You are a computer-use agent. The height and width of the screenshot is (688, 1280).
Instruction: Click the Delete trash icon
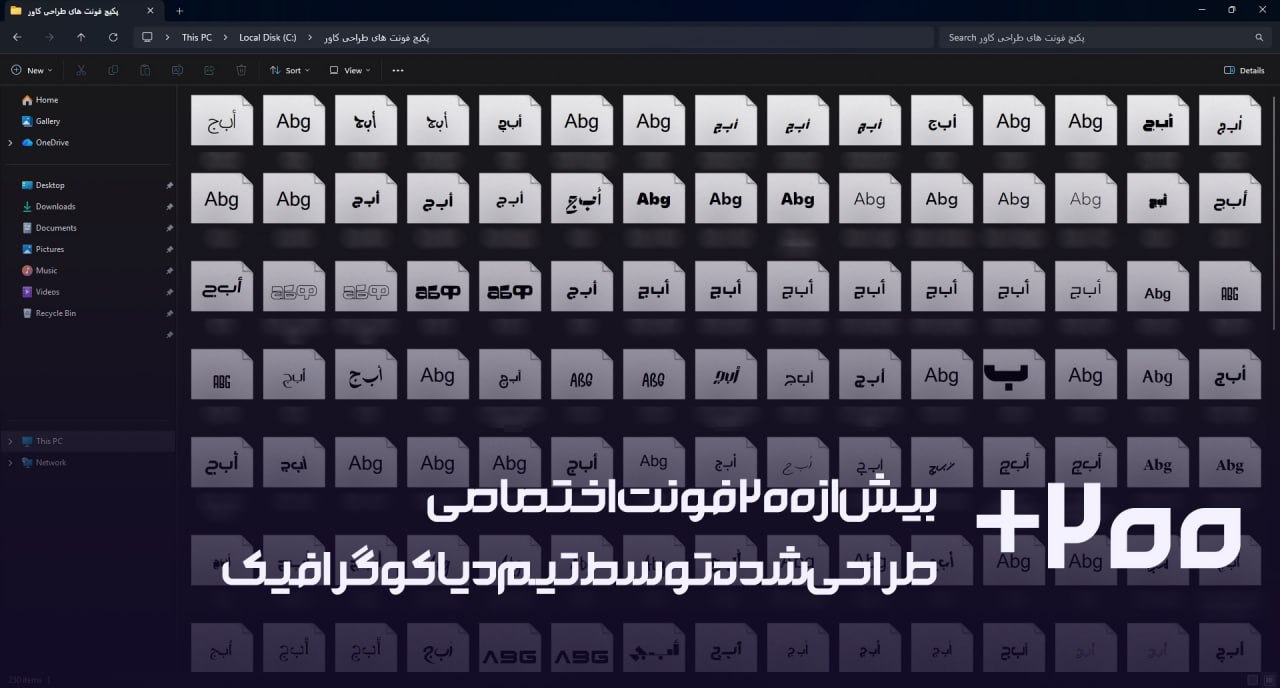coord(241,70)
